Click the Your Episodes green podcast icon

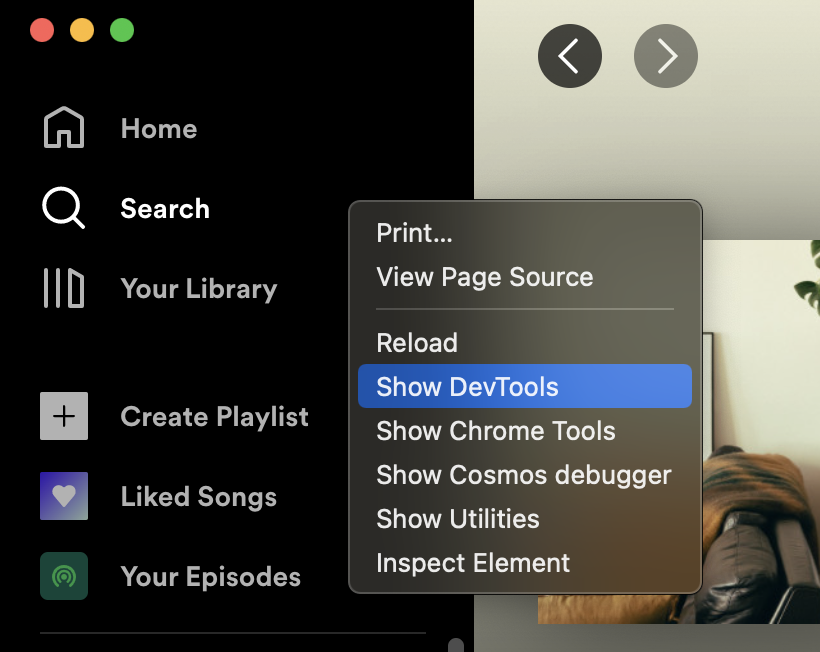pos(64,576)
